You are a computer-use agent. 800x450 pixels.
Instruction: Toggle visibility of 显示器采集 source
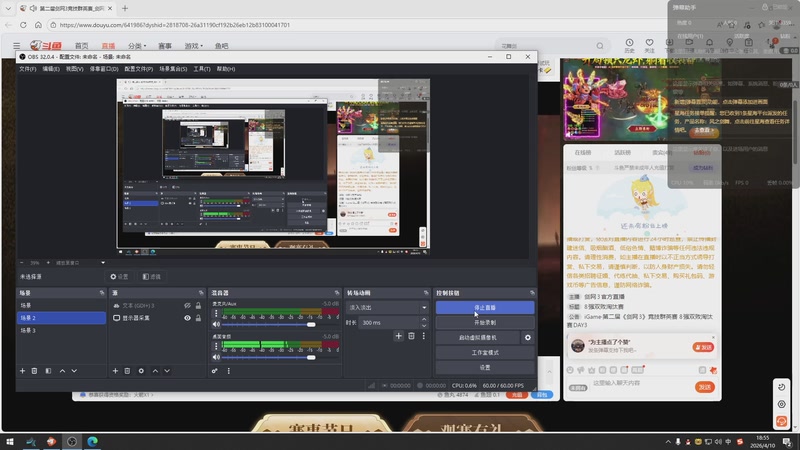[187, 318]
